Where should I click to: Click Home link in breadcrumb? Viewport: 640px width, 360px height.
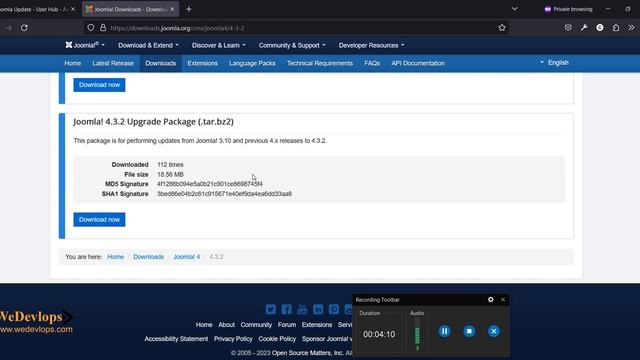tap(116, 257)
